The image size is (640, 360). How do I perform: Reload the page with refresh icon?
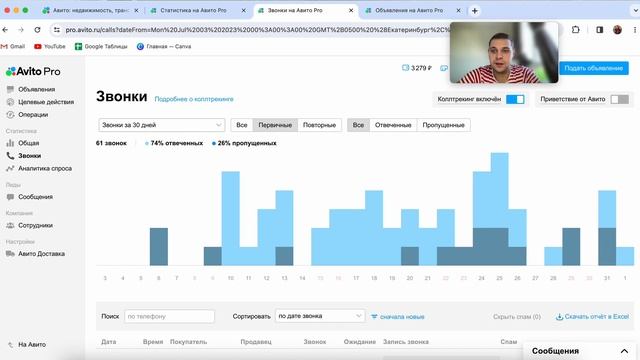[37, 30]
